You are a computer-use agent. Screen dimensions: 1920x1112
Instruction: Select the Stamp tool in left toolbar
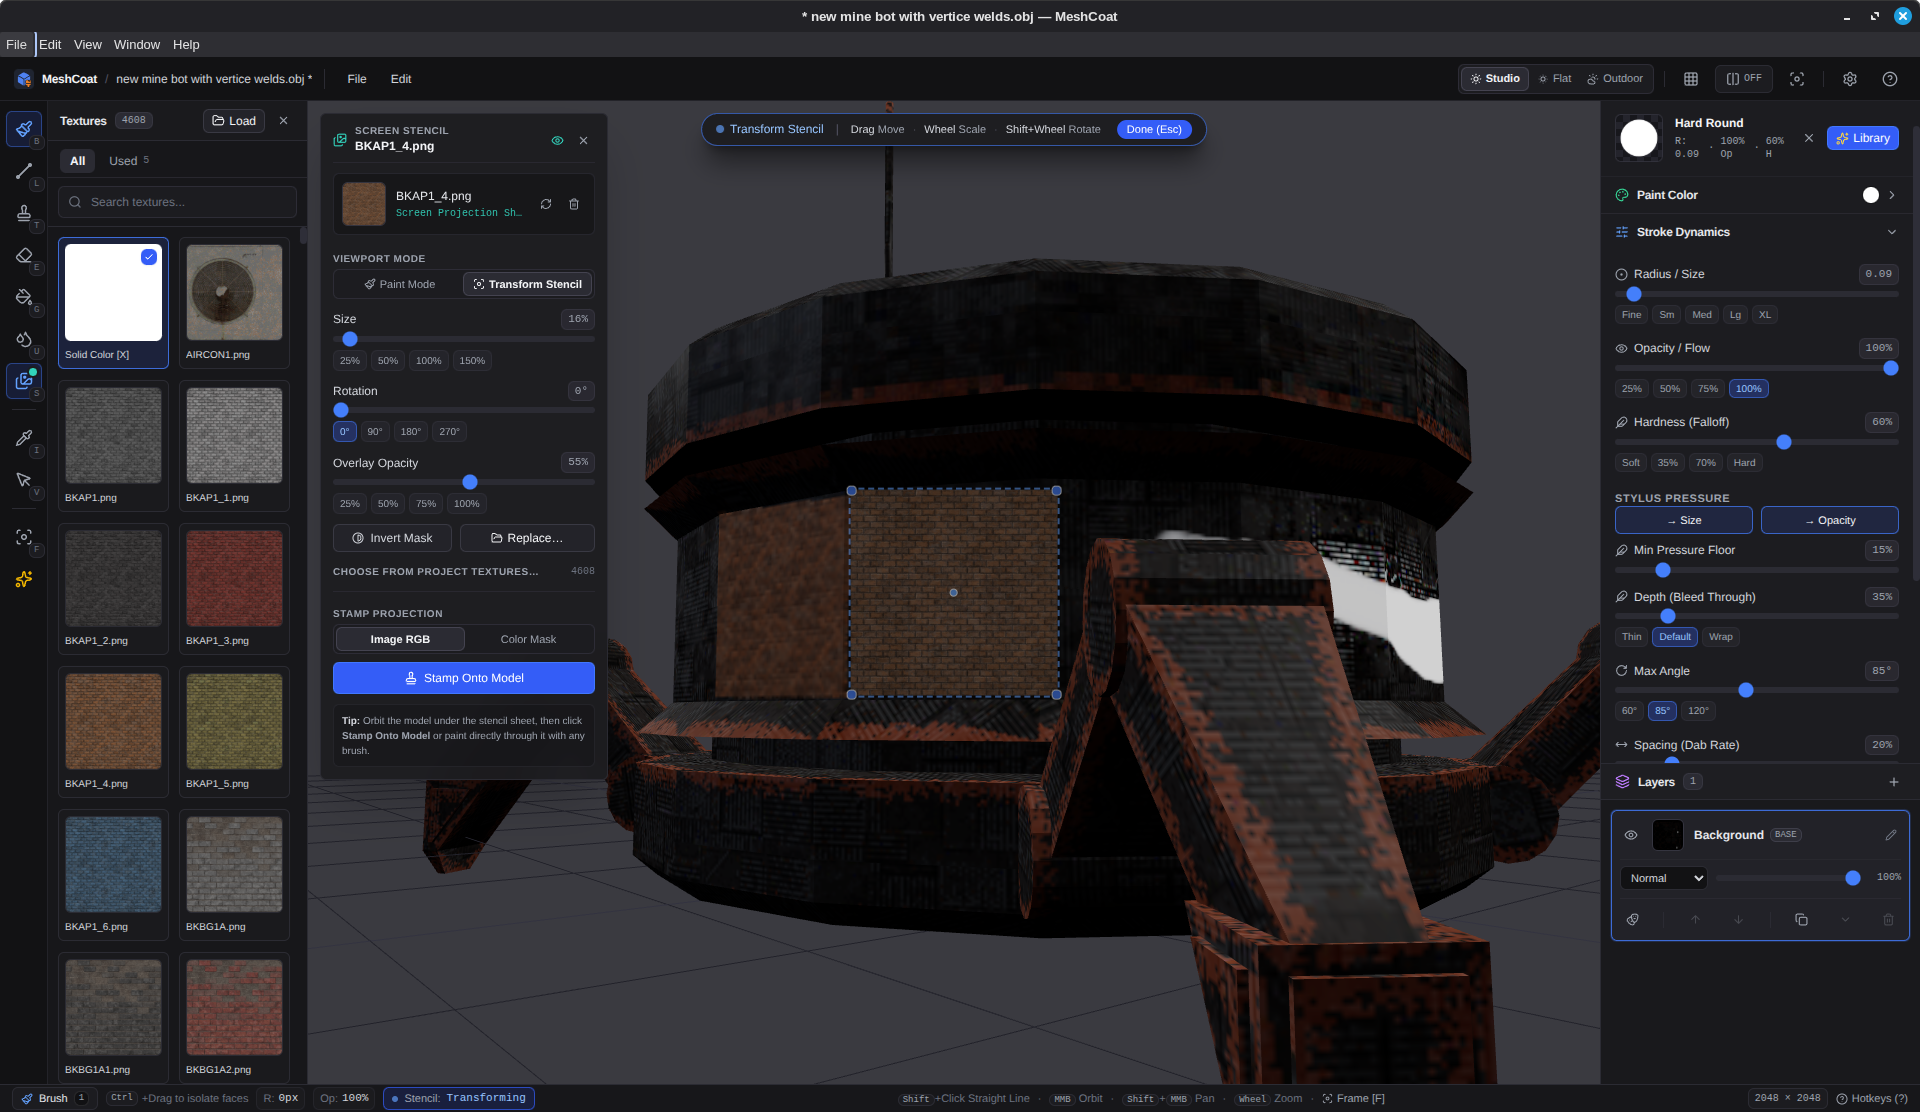point(24,213)
